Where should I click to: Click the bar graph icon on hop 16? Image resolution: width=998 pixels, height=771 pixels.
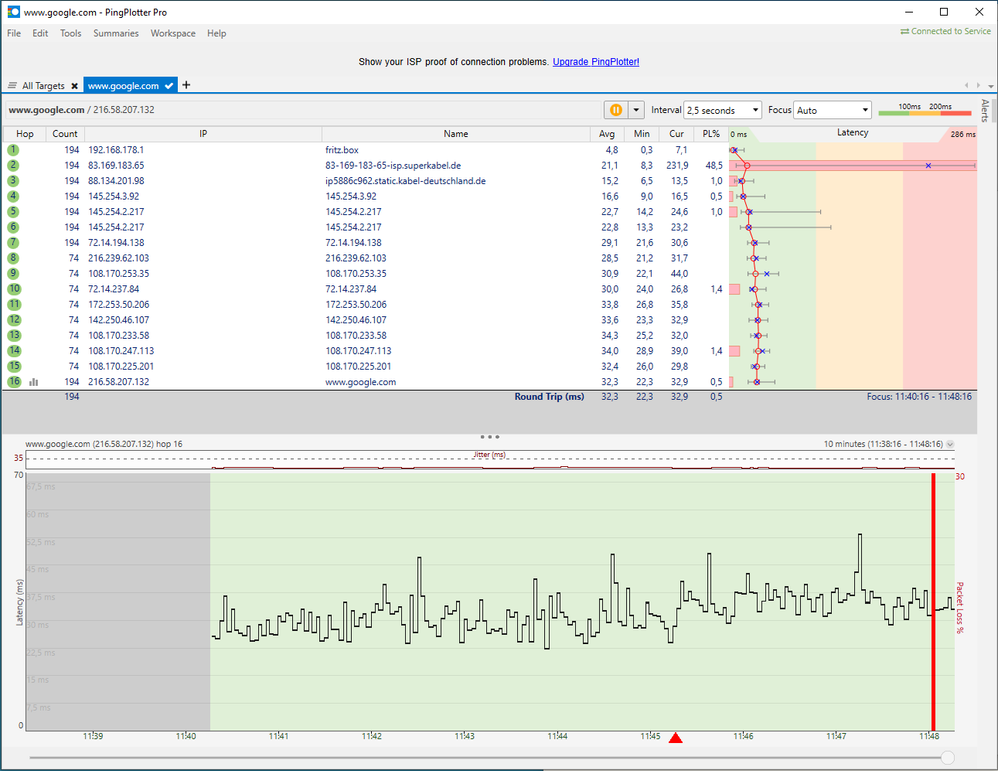pyautogui.click(x=34, y=382)
